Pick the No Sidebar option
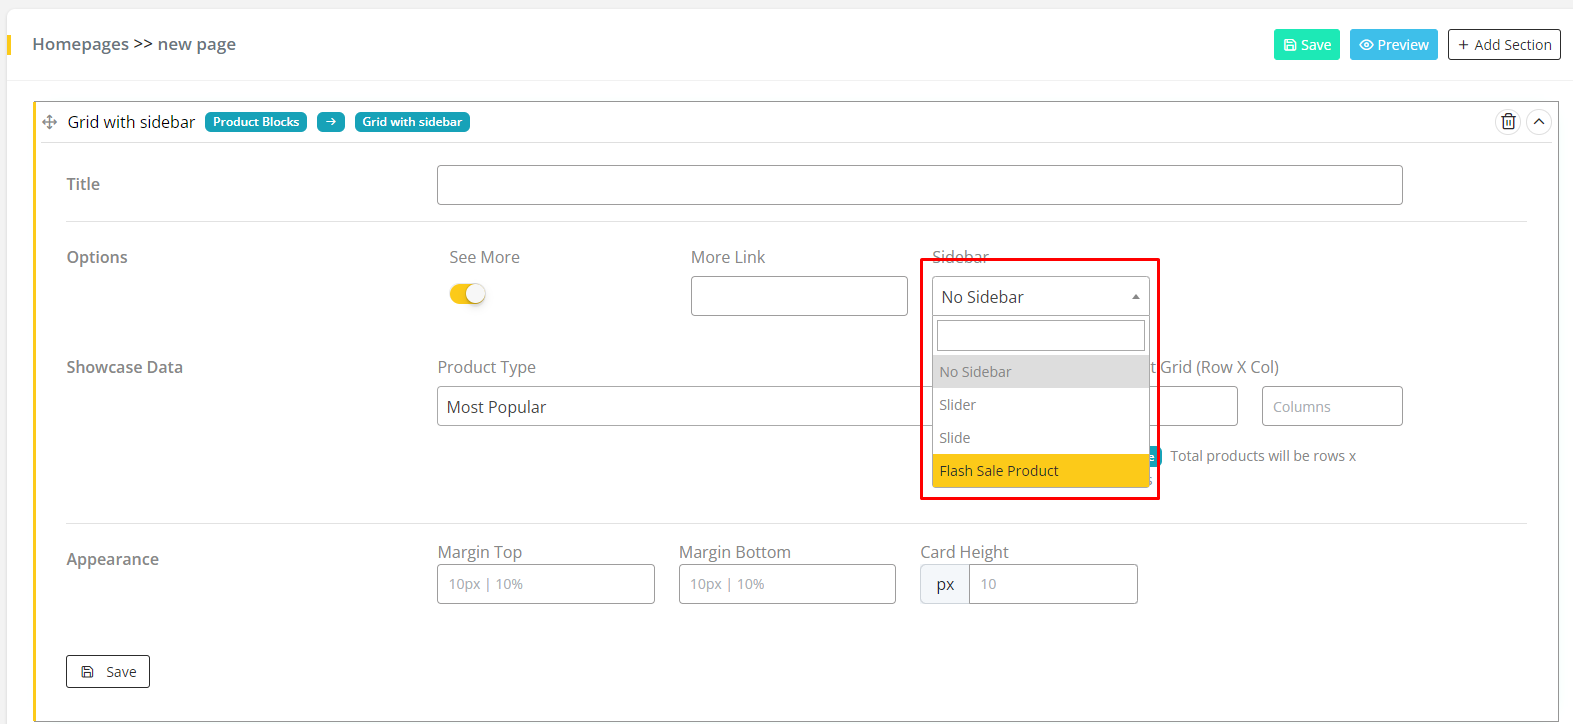Viewport: 1573px width, 724px height. [1040, 372]
